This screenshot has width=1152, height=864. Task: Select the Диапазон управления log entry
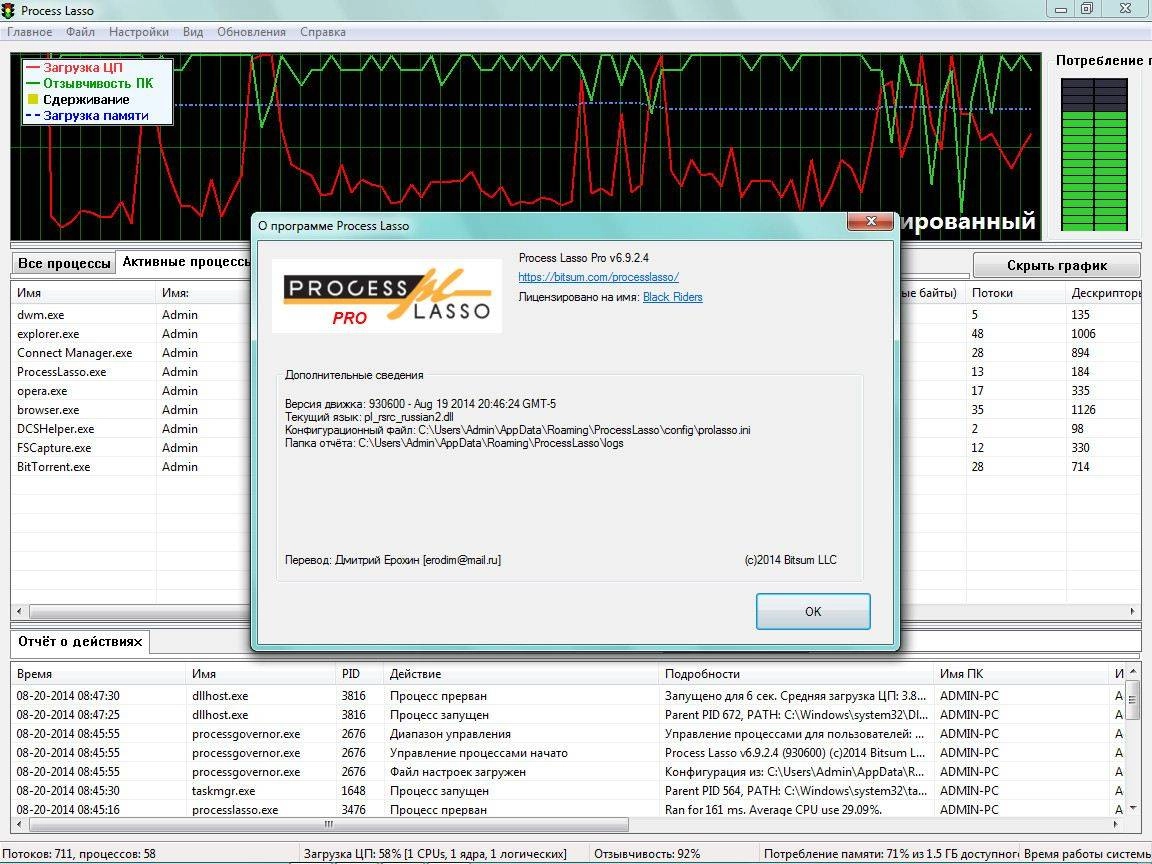(567, 734)
